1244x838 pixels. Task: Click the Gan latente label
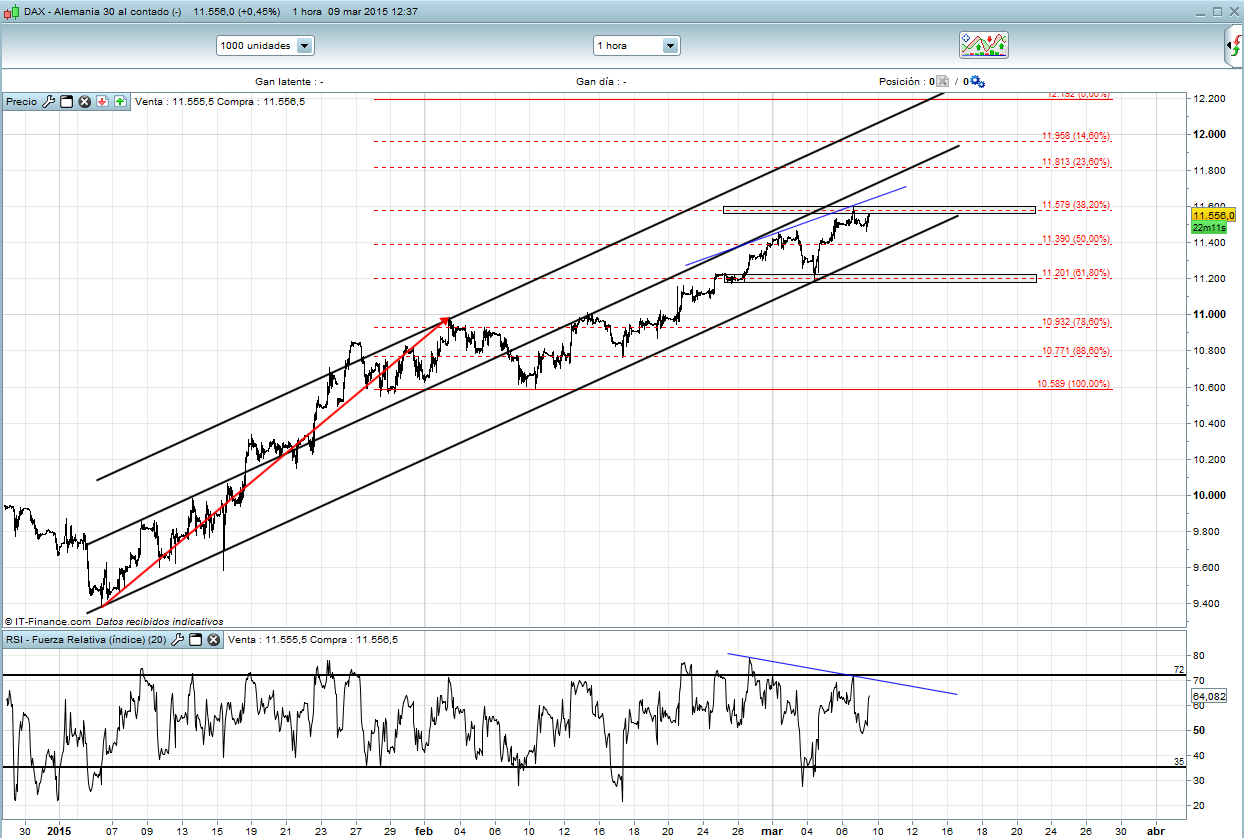(289, 82)
